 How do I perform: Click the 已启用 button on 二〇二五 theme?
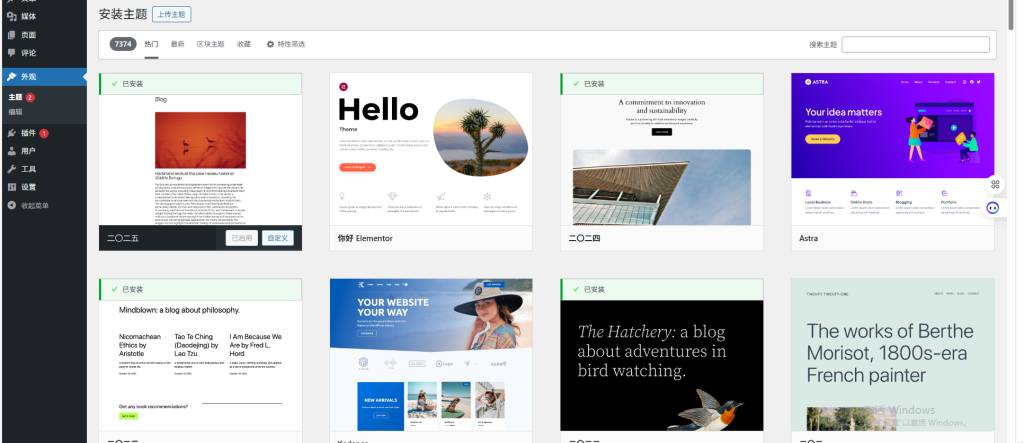point(242,238)
